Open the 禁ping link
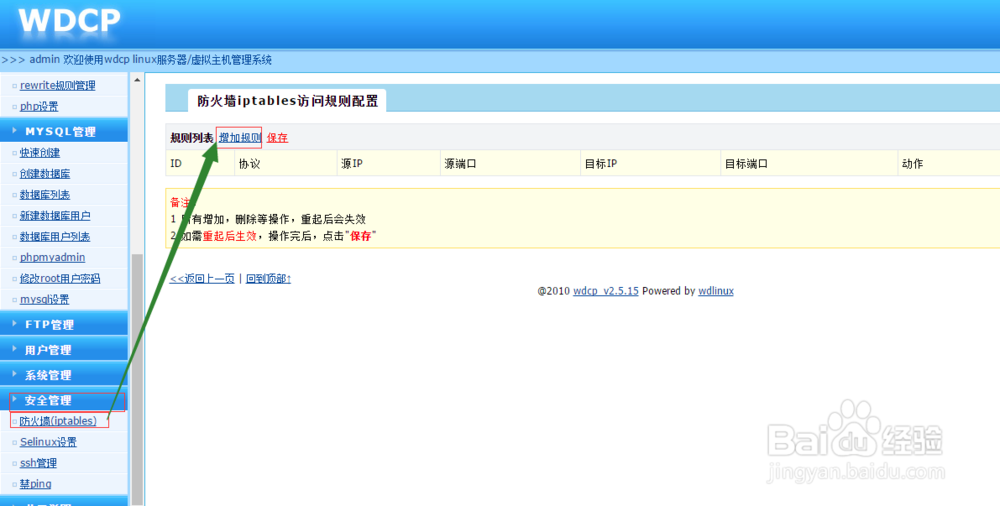 (36, 484)
